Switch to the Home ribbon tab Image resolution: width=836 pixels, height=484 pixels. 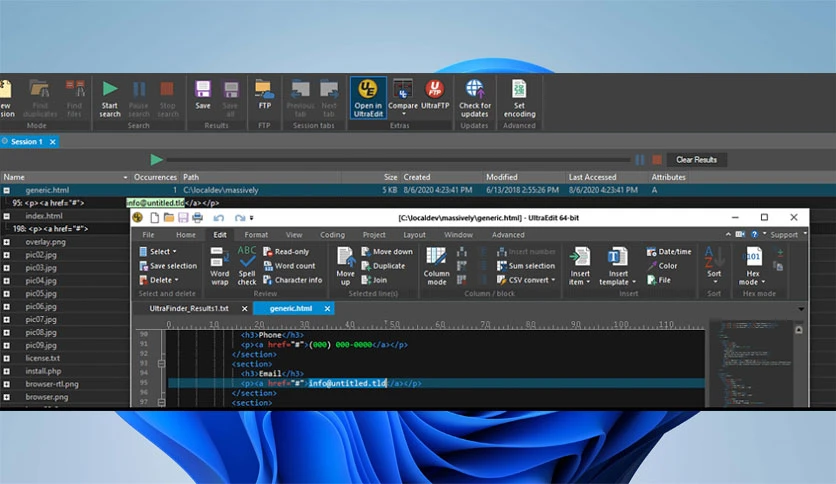[x=186, y=235]
